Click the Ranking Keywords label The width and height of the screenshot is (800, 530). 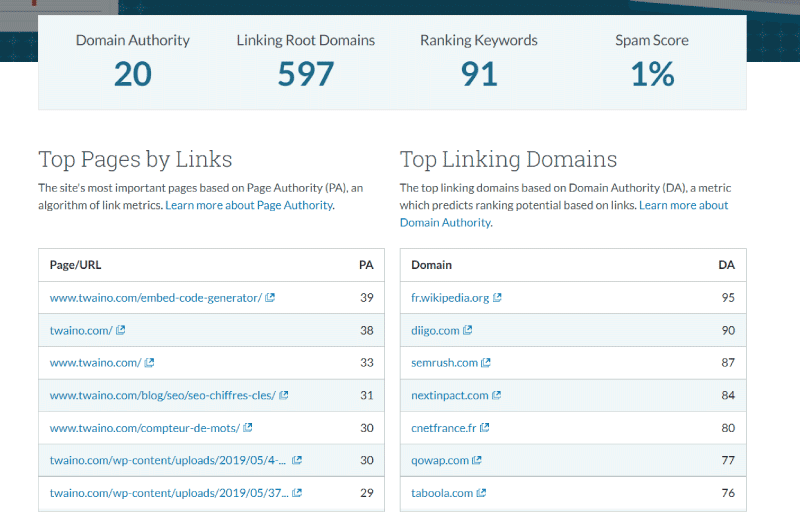[479, 40]
